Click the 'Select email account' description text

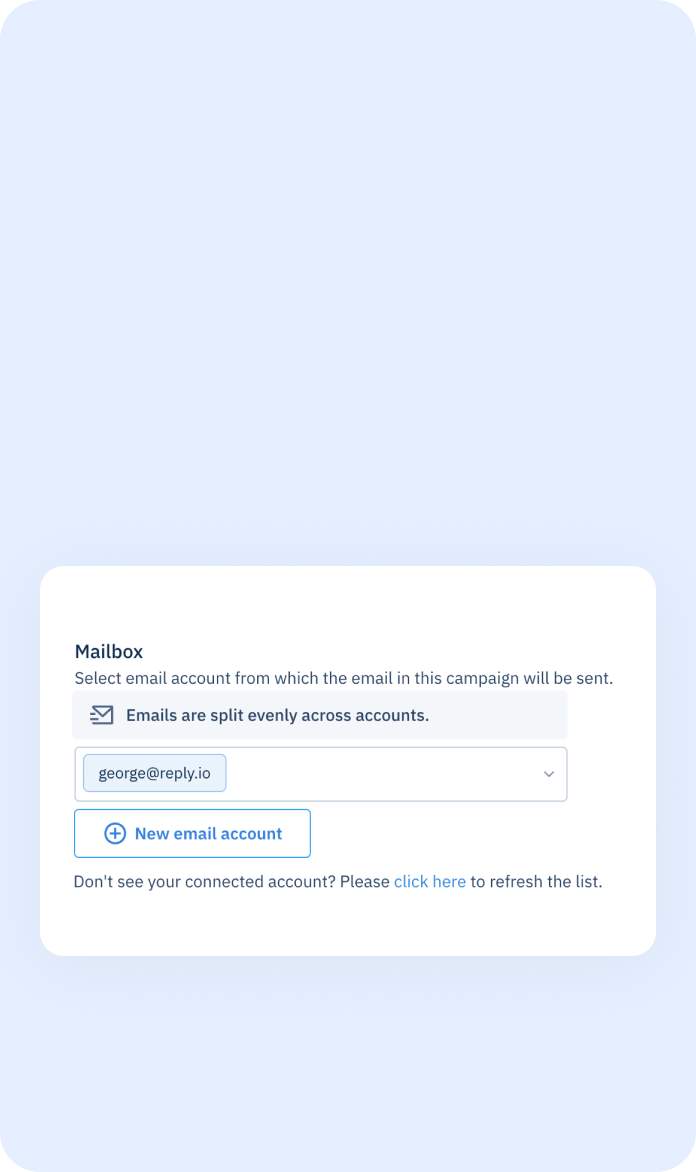point(343,678)
